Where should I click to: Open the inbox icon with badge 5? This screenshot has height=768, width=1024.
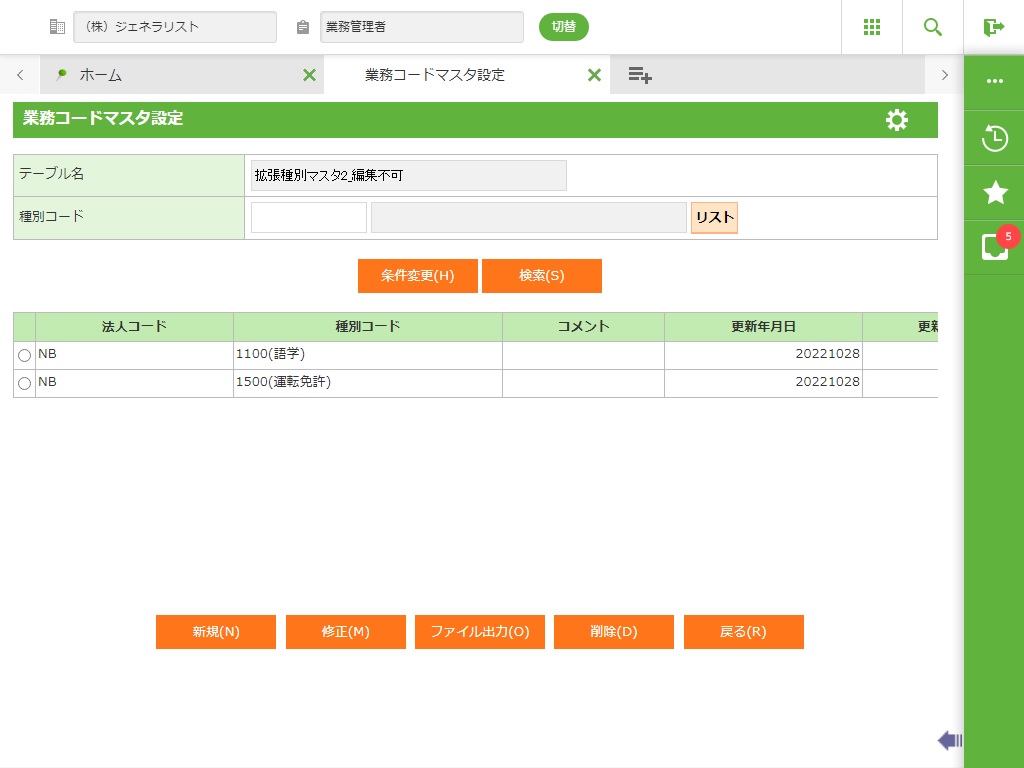[x=994, y=247]
